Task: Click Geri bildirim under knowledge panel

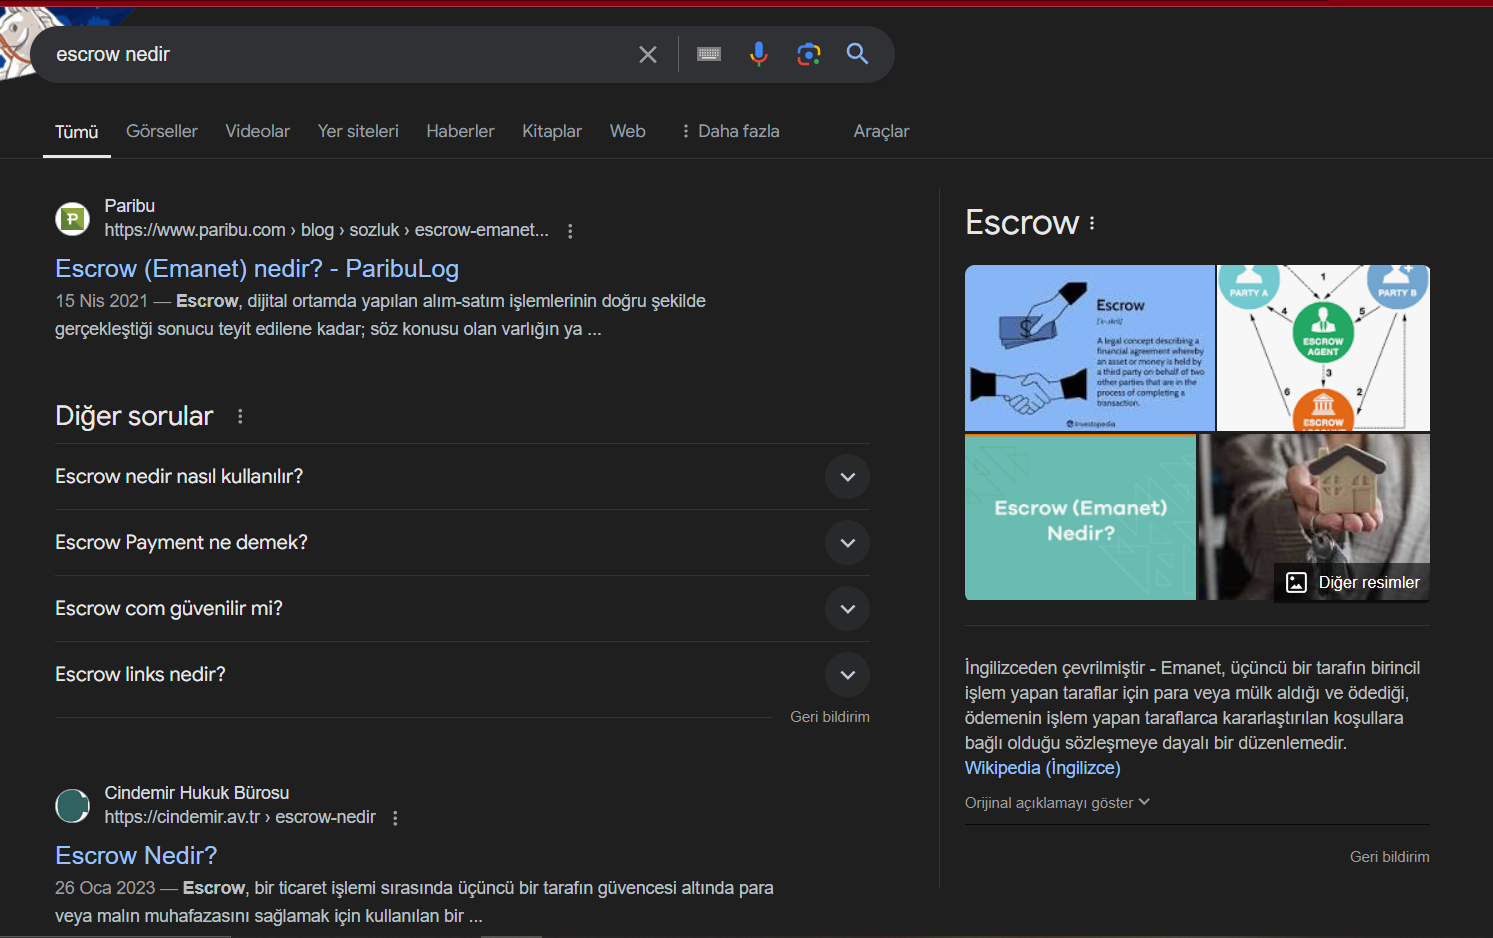Action: pyautogui.click(x=1389, y=857)
